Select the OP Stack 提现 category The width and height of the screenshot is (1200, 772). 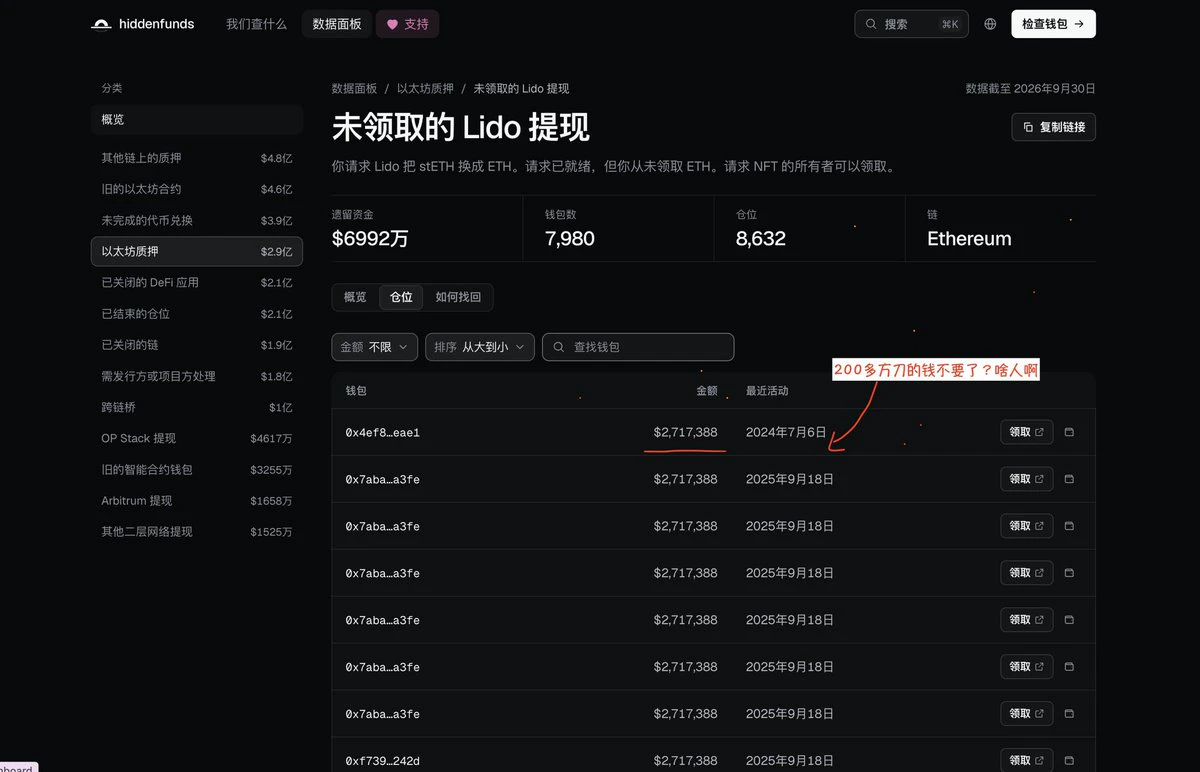pyautogui.click(x=196, y=438)
